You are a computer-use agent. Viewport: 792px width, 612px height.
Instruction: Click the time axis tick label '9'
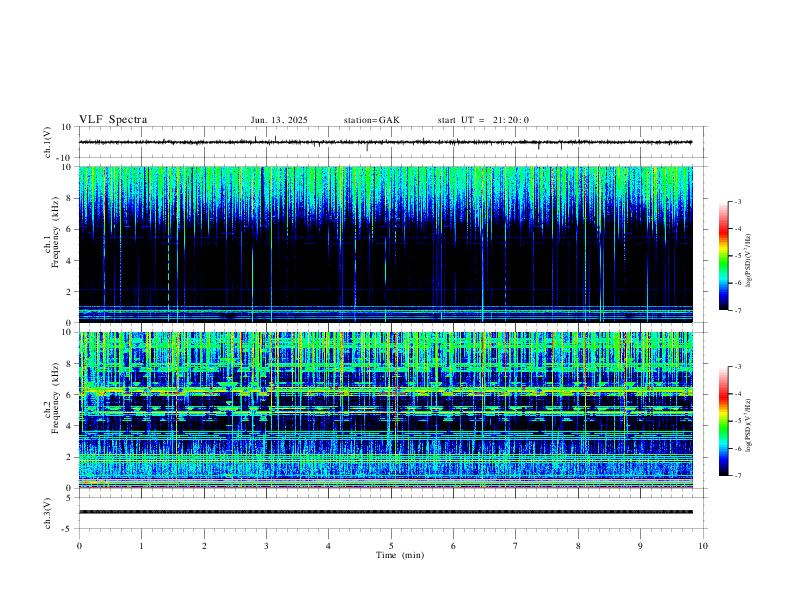click(640, 546)
